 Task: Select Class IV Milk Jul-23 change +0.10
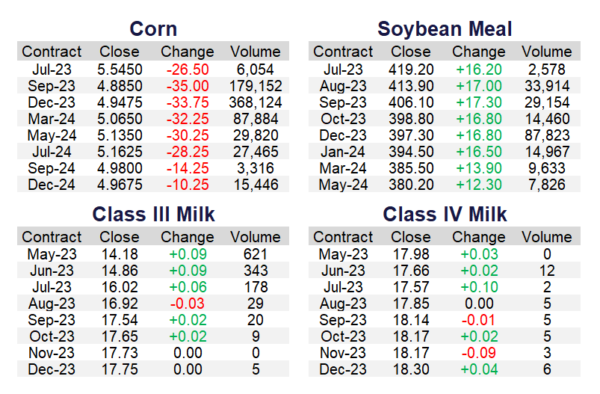click(479, 287)
